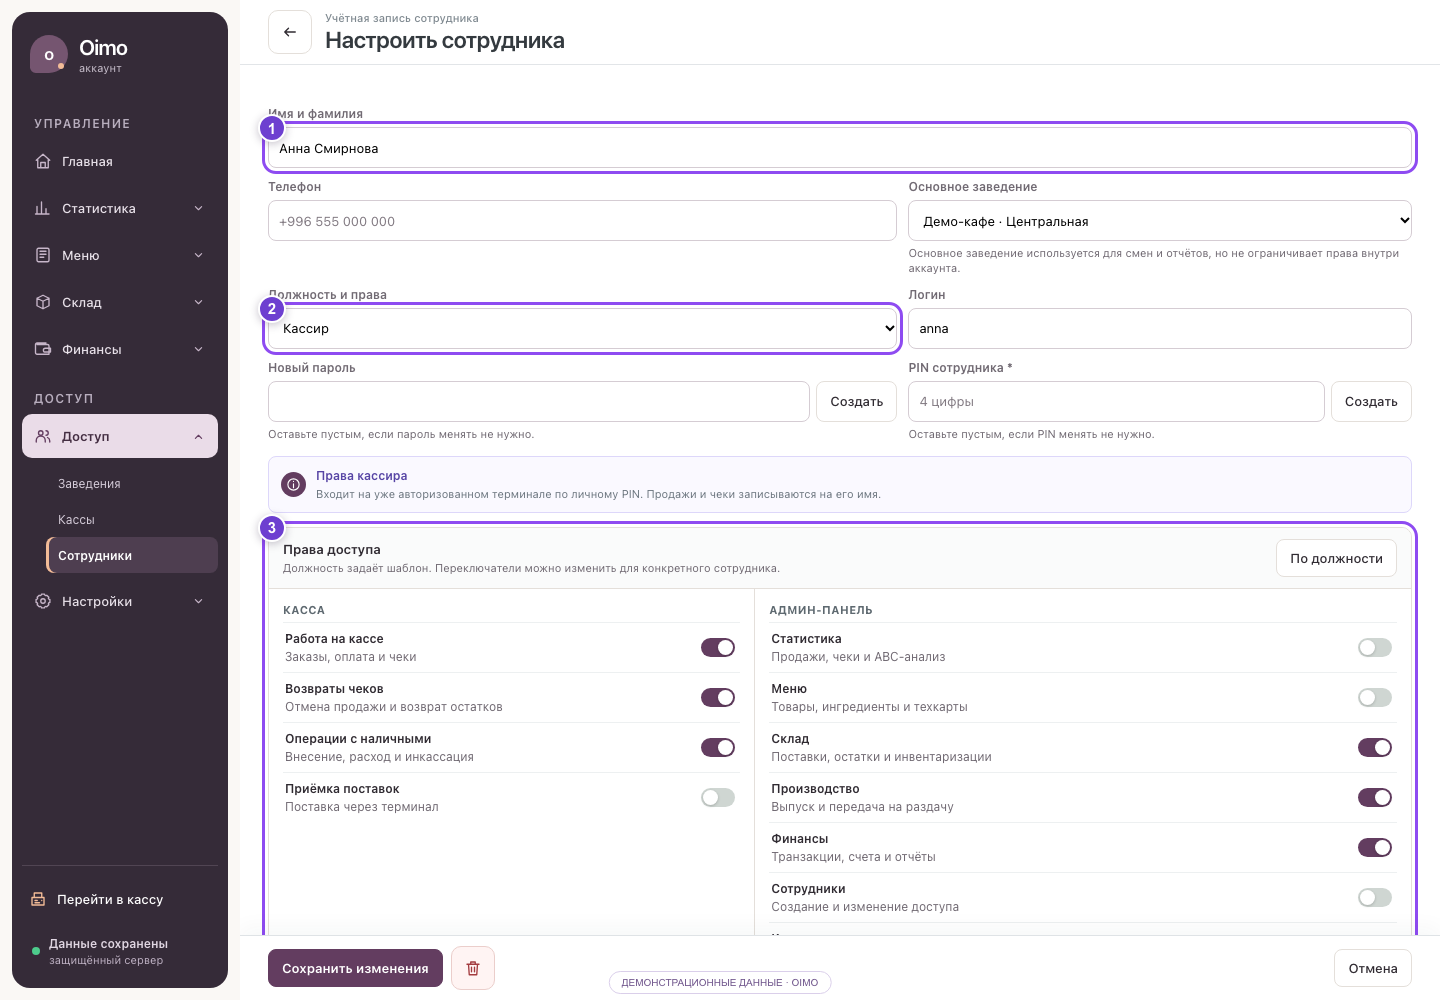Enable Приёмка поставок switch
Viewport: 1440px width, 1000px height.
click(x=718, y=797)
